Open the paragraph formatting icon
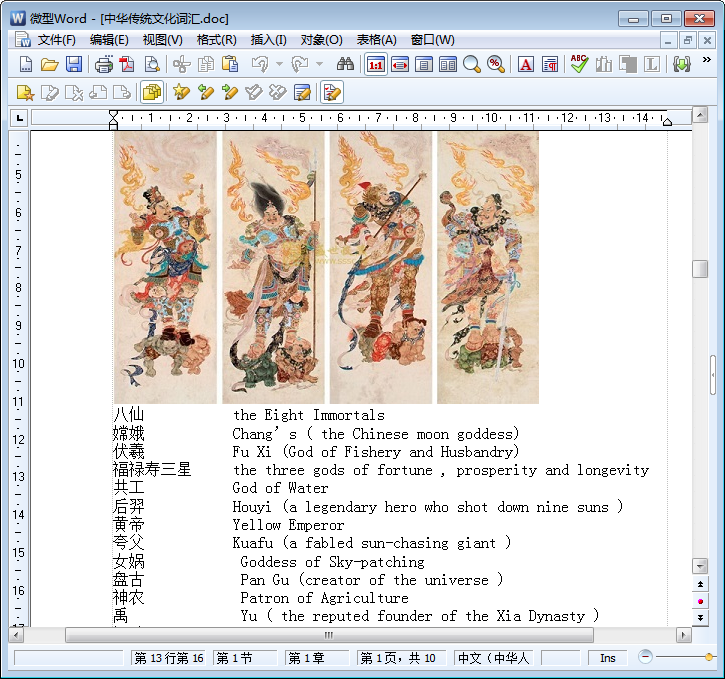The height and width of the screenshot is (679, 725). point(550,64)
